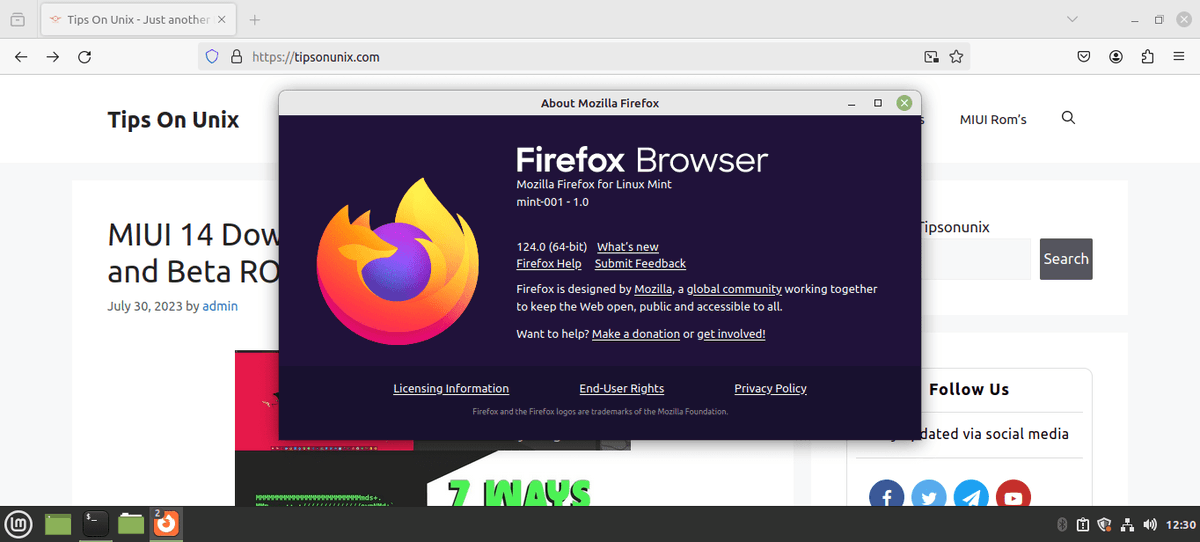Image resolution: width=1200 pixels, height=542 pixels.
Task: Open the Linux Mint start menu
Action: click(19, 523)
